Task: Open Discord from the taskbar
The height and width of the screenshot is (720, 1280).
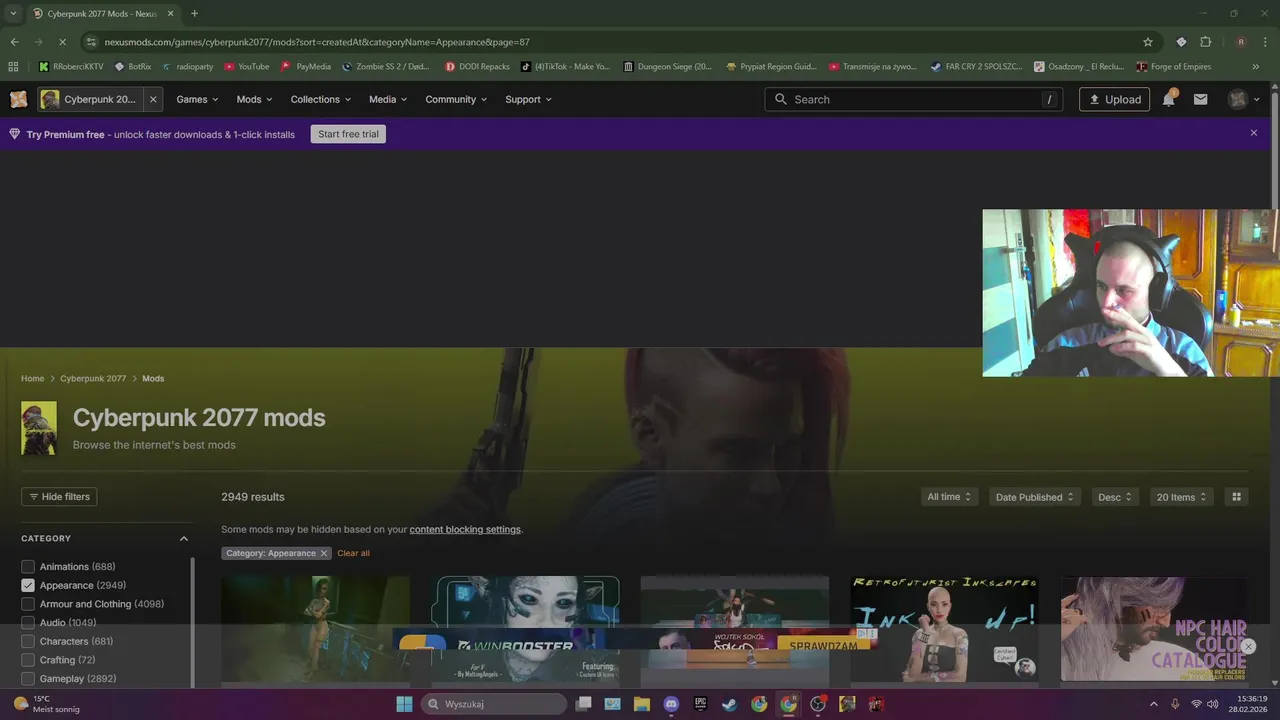Action: pos(671,704)
